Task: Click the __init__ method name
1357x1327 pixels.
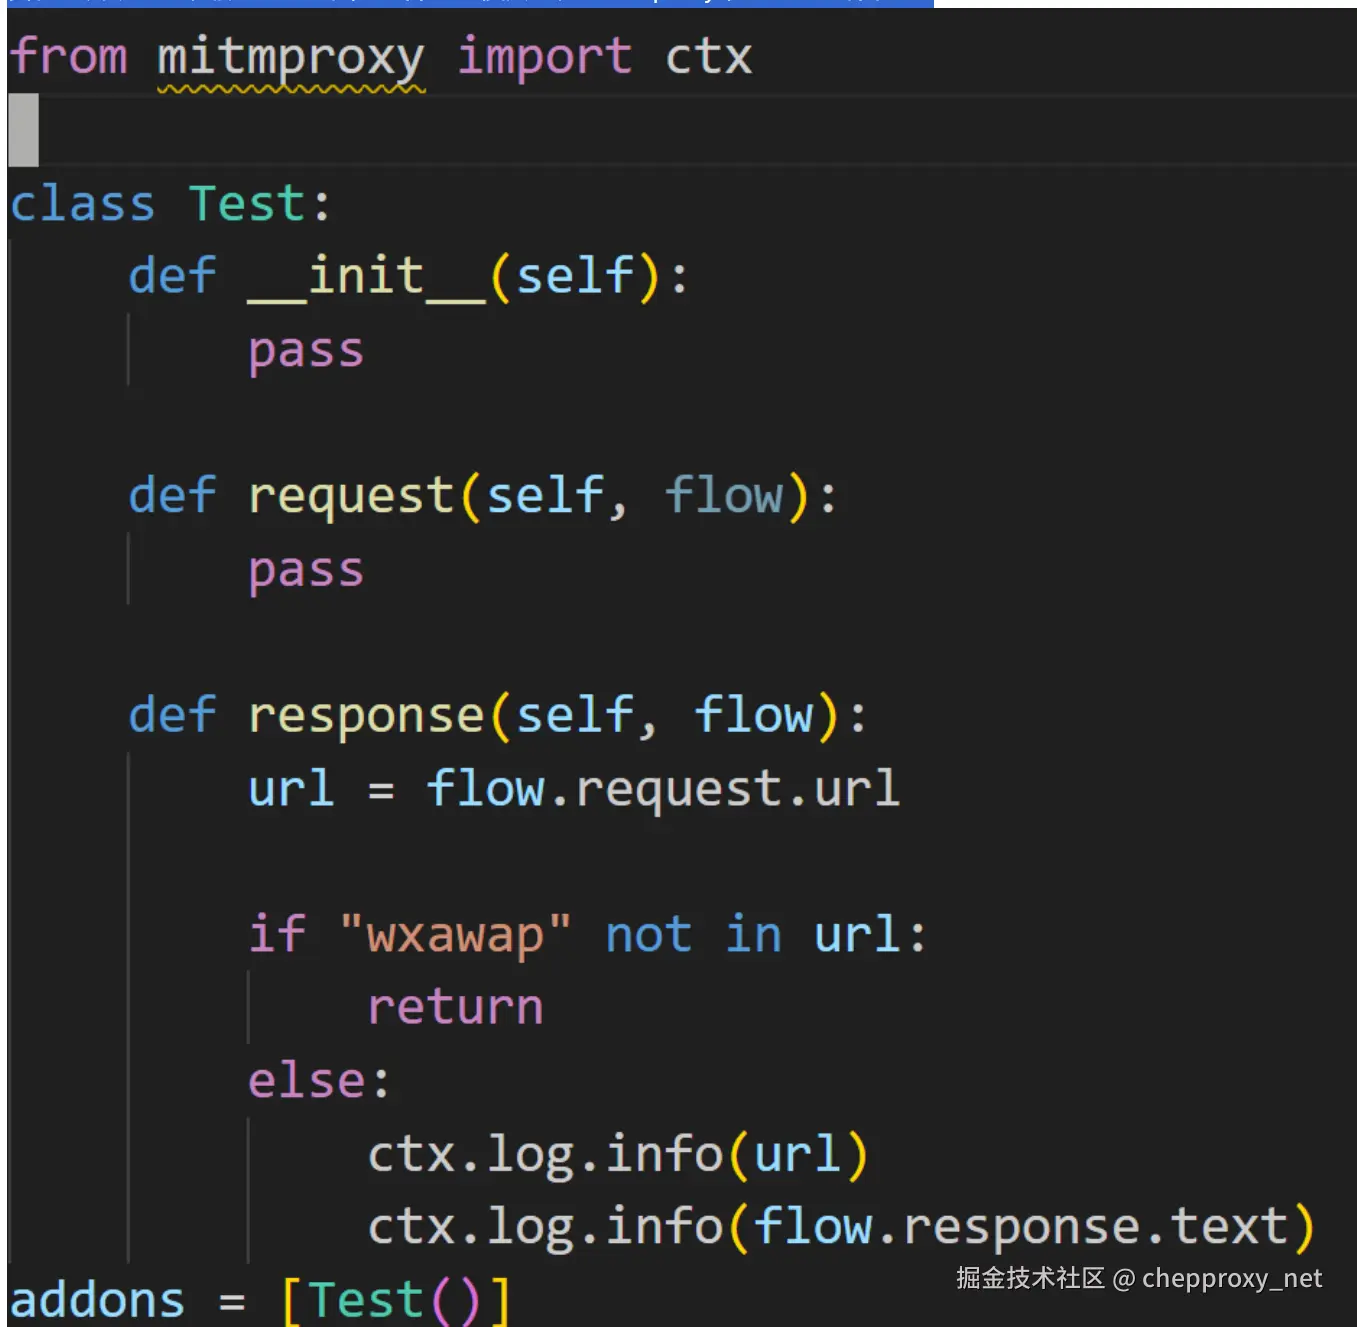Action: 367,276
